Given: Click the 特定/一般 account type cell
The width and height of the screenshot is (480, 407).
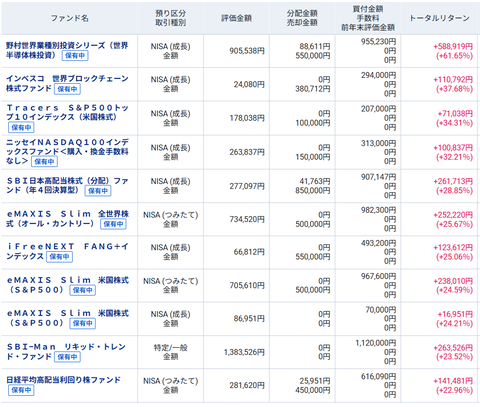Looking at the screenshot, I should pyautogui.click(x=170, y=352).
